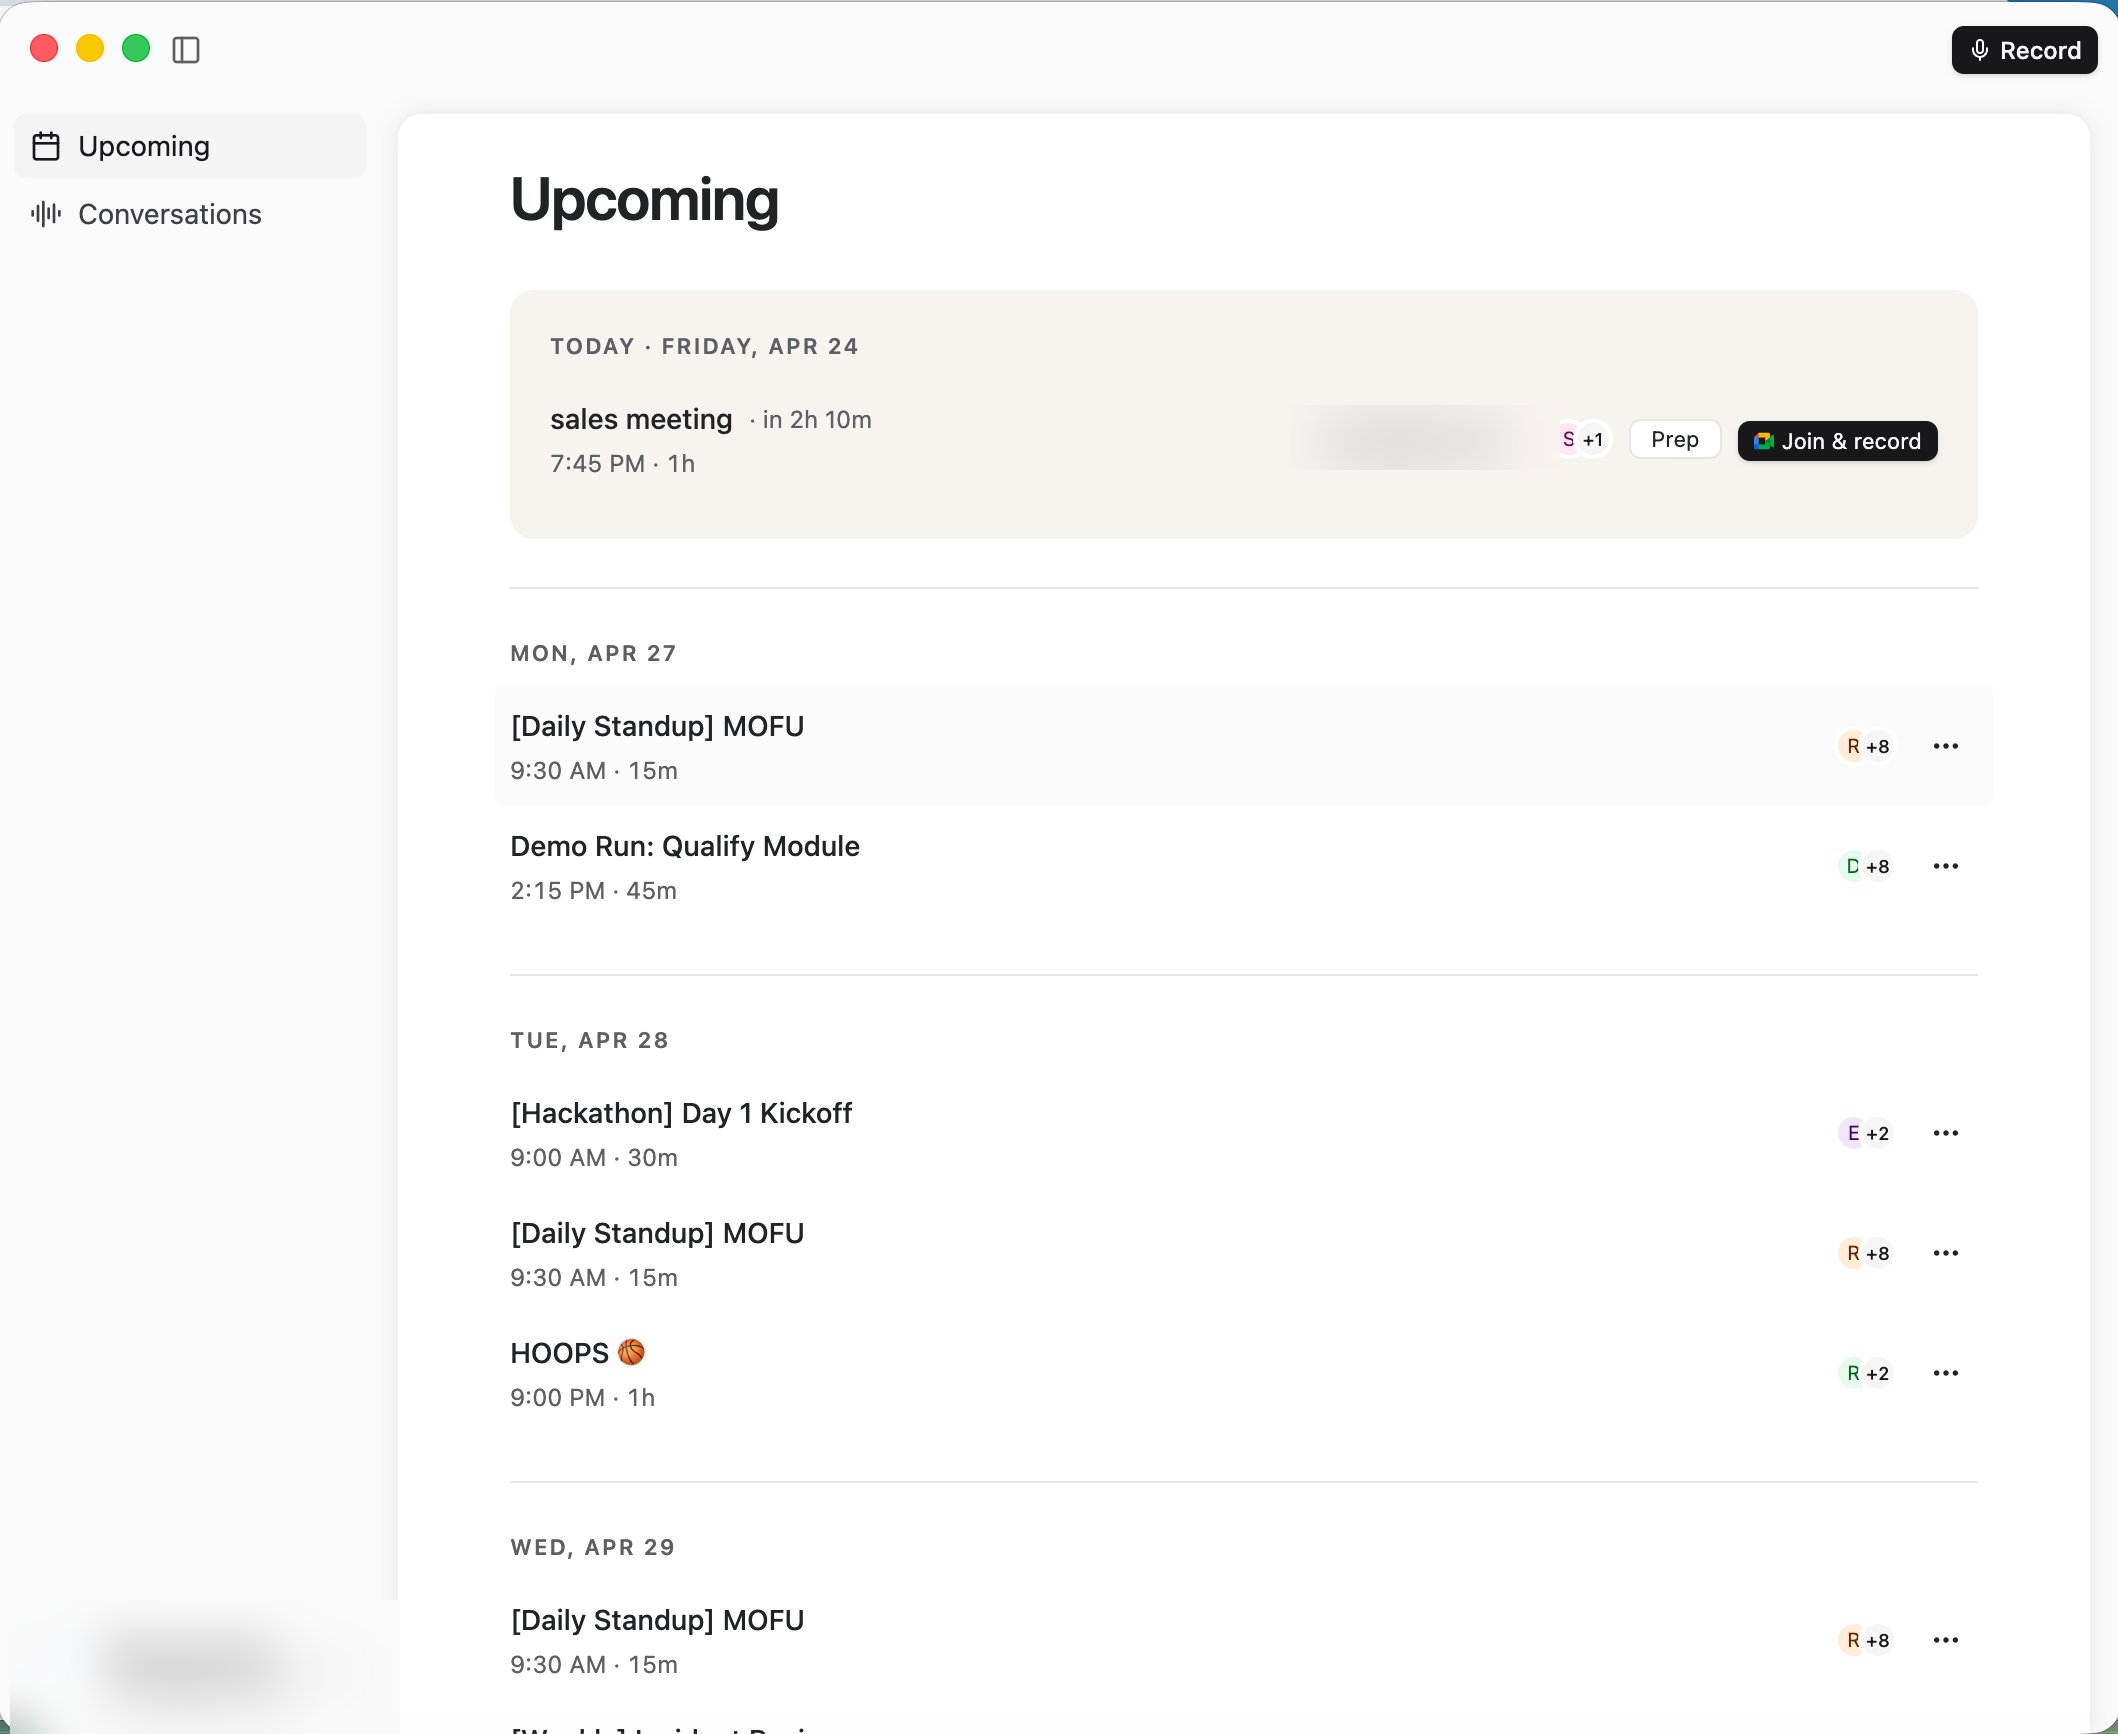The height and width of the screenshot is (1734, 2118).
Task: Click the MON, APR 27 date header
Action: pyautogui.click(x=593, y=653)
